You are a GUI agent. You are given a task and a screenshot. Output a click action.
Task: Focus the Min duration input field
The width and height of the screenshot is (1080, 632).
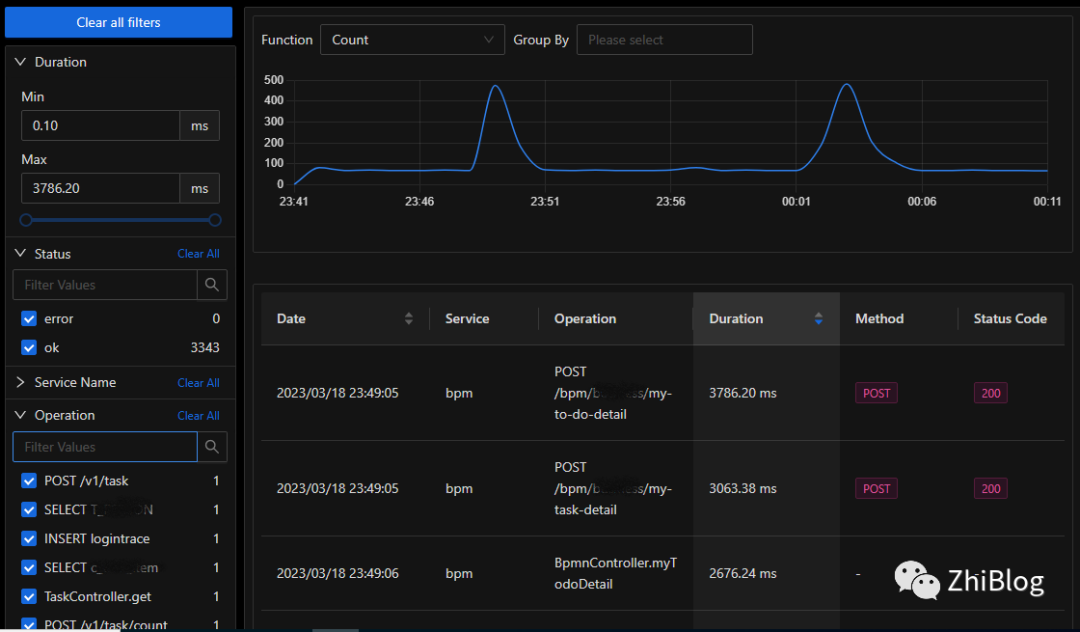click(101, 125)
